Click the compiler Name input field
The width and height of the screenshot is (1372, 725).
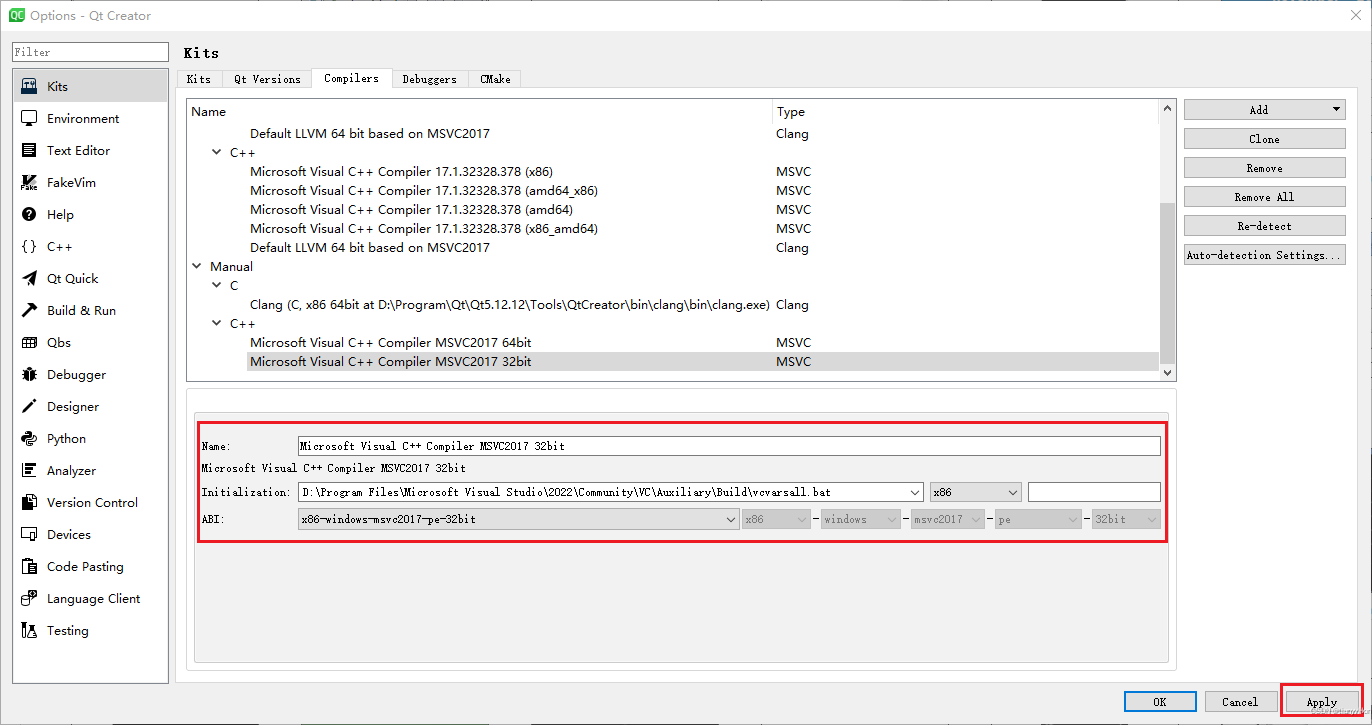[729, 446]
